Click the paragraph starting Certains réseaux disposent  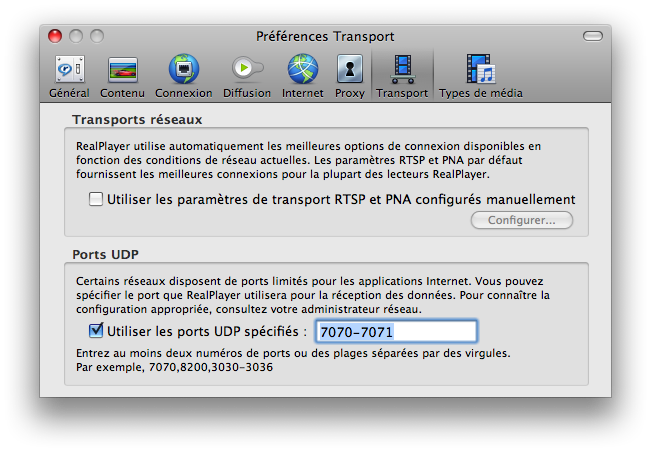coord(313,295)
